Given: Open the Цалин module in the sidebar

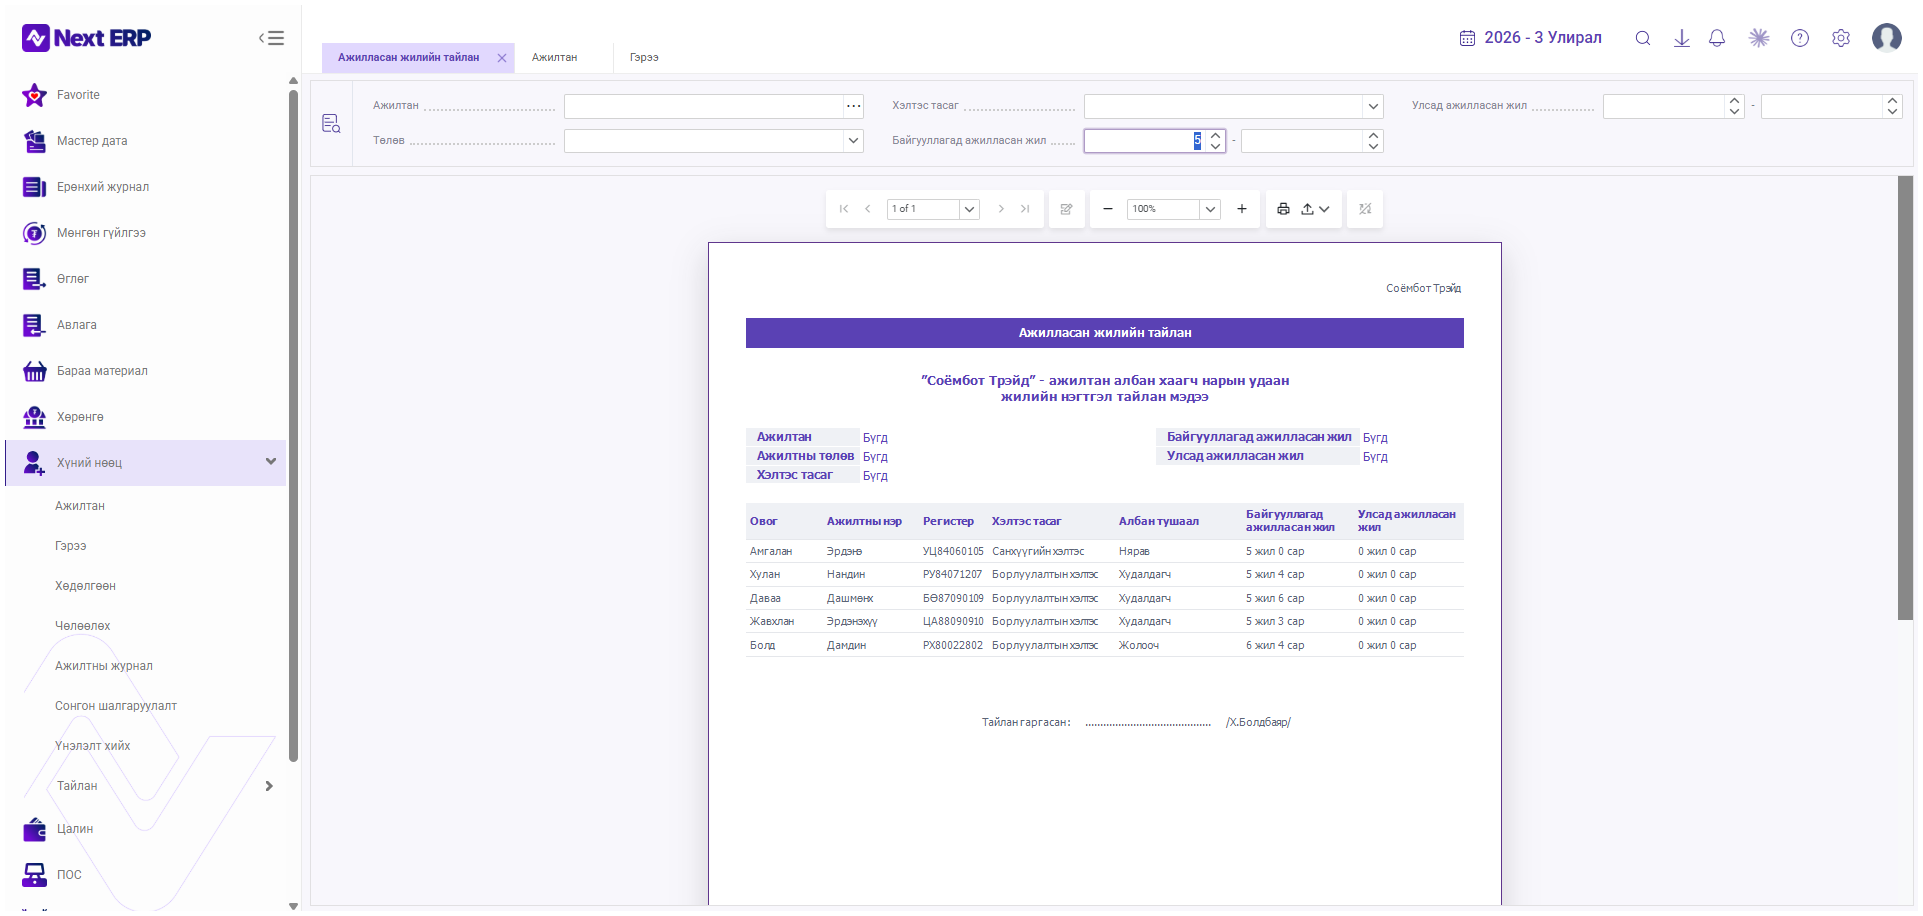Looking at the screenshot, I should (75, 829).
